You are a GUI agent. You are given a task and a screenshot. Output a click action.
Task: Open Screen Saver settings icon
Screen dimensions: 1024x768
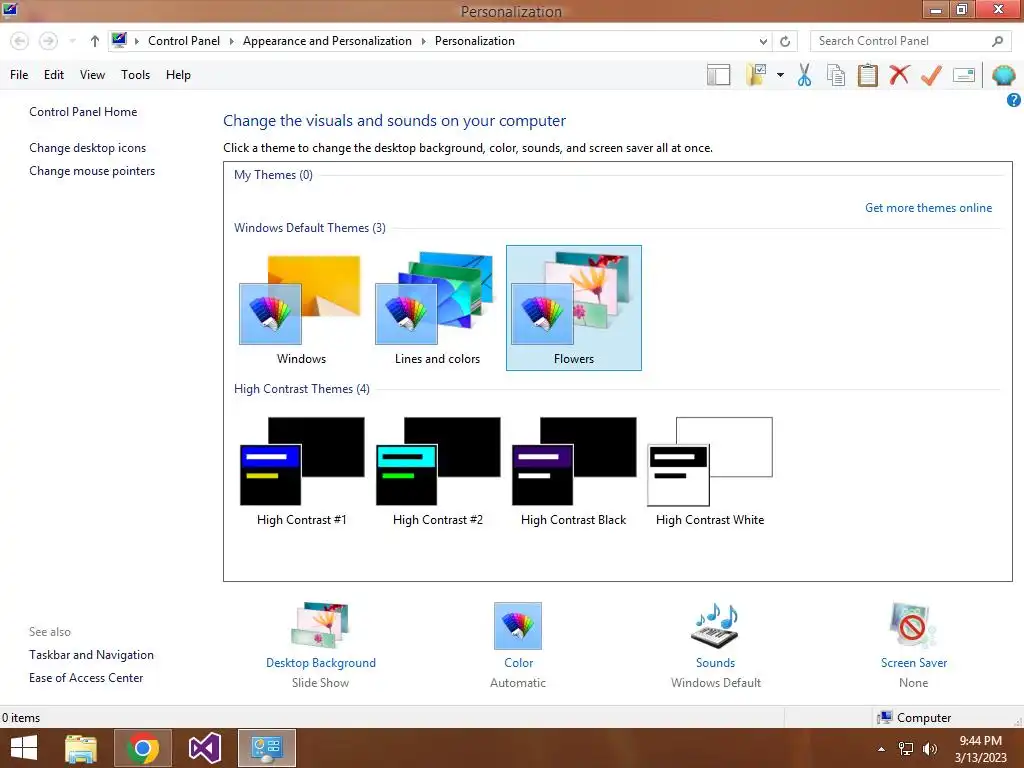(x=913, y=626)
